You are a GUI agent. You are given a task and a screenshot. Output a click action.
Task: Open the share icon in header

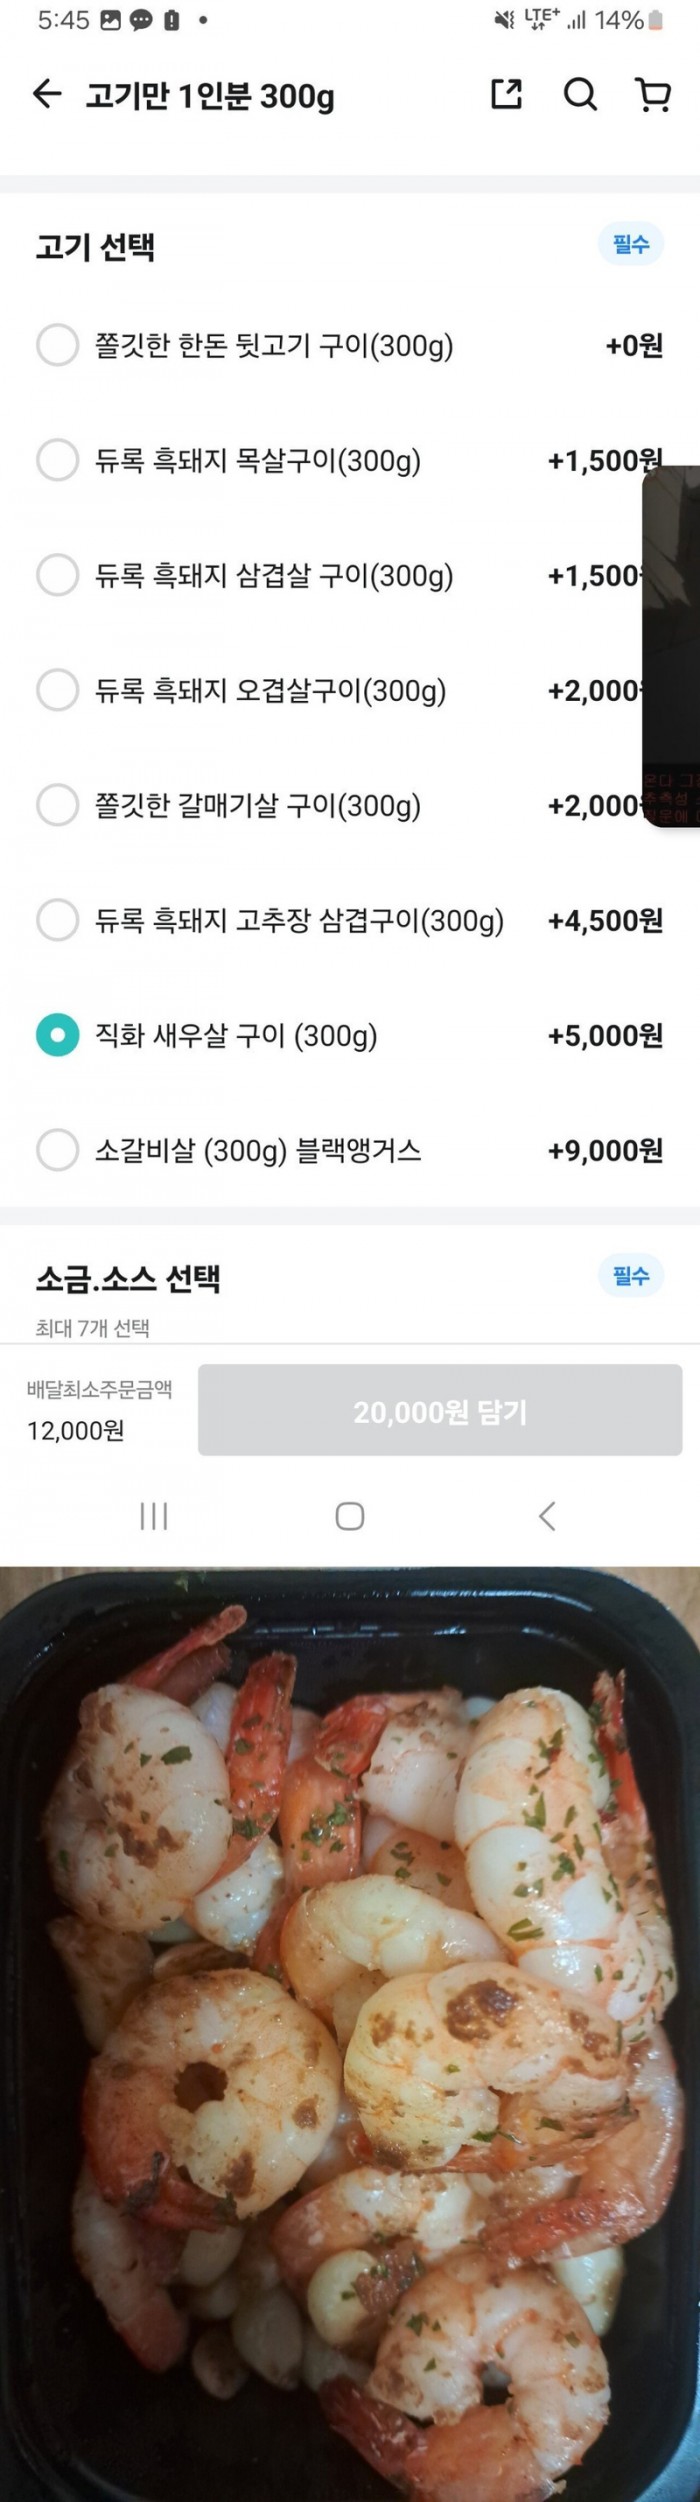pos(507,95)
